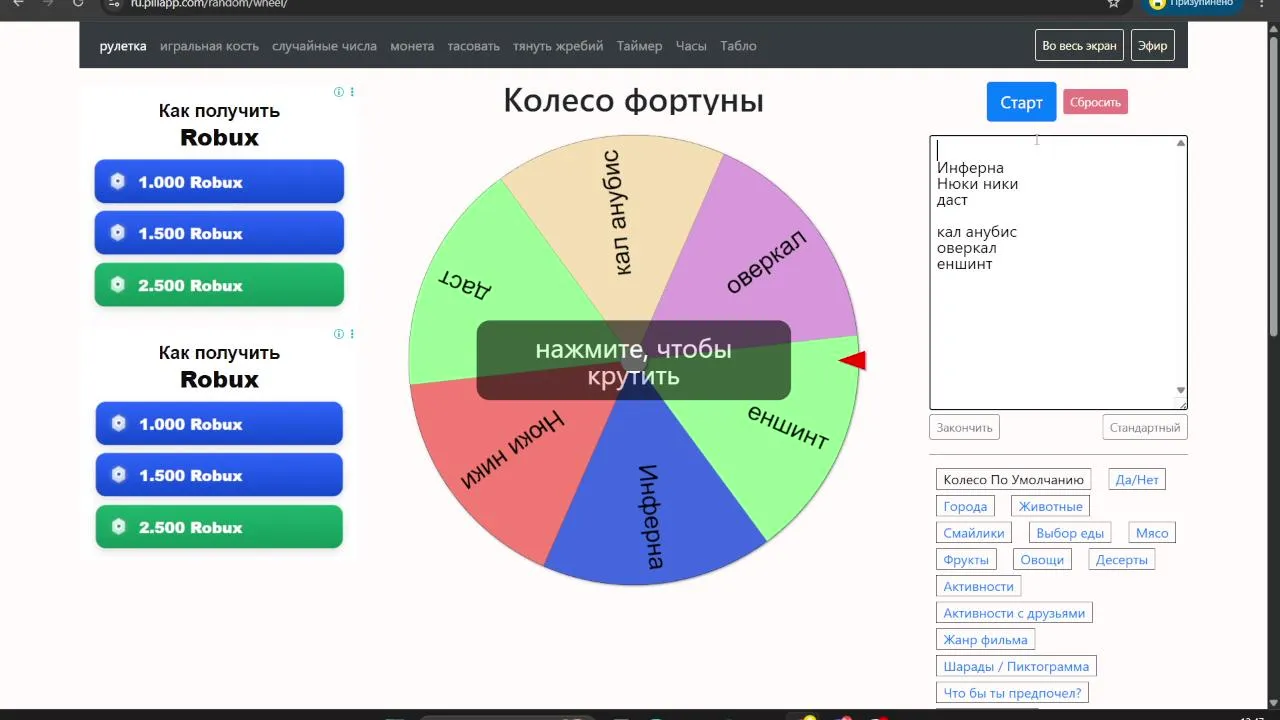Click the Во весь экран button
The image size is (1280, 720).
(1079, 46)
